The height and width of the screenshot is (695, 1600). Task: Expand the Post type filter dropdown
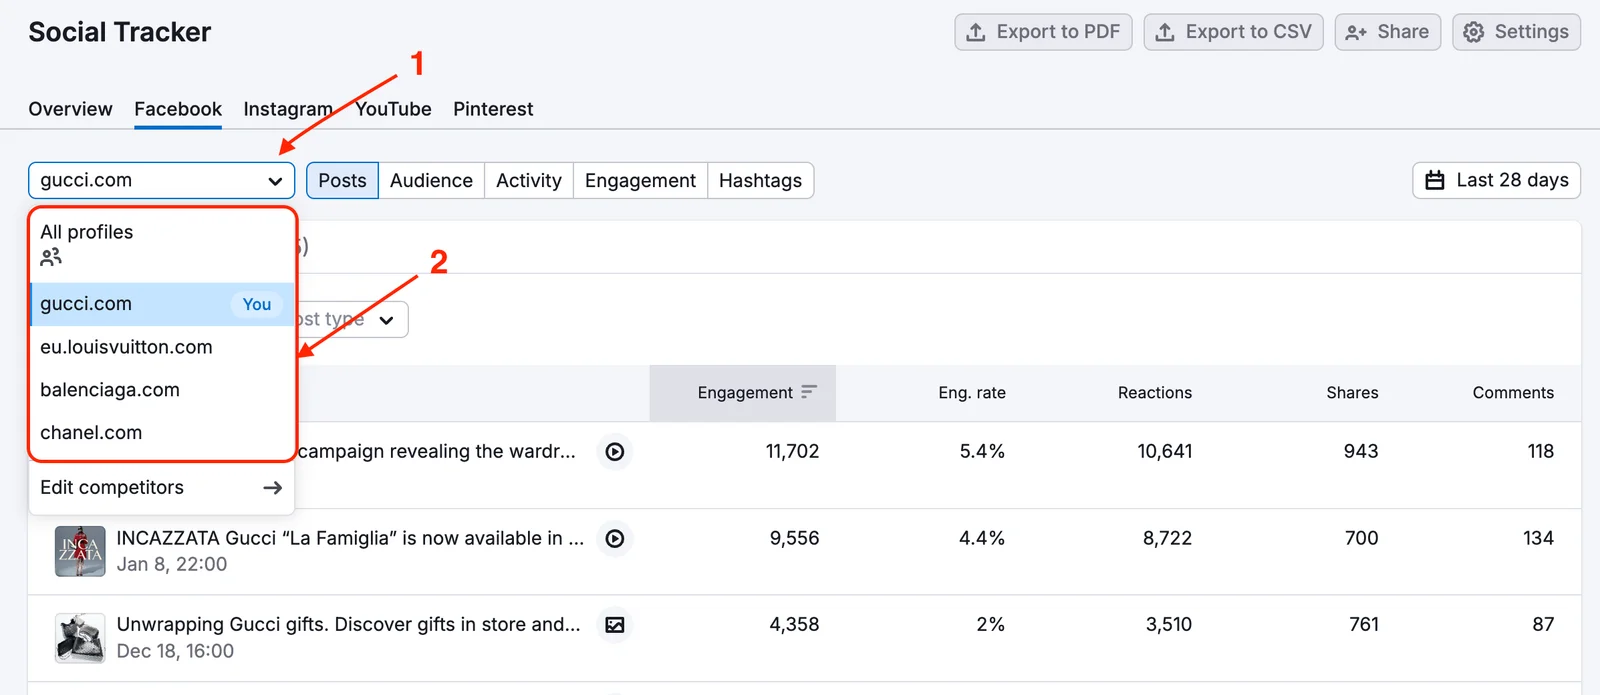tap(352, 320)
